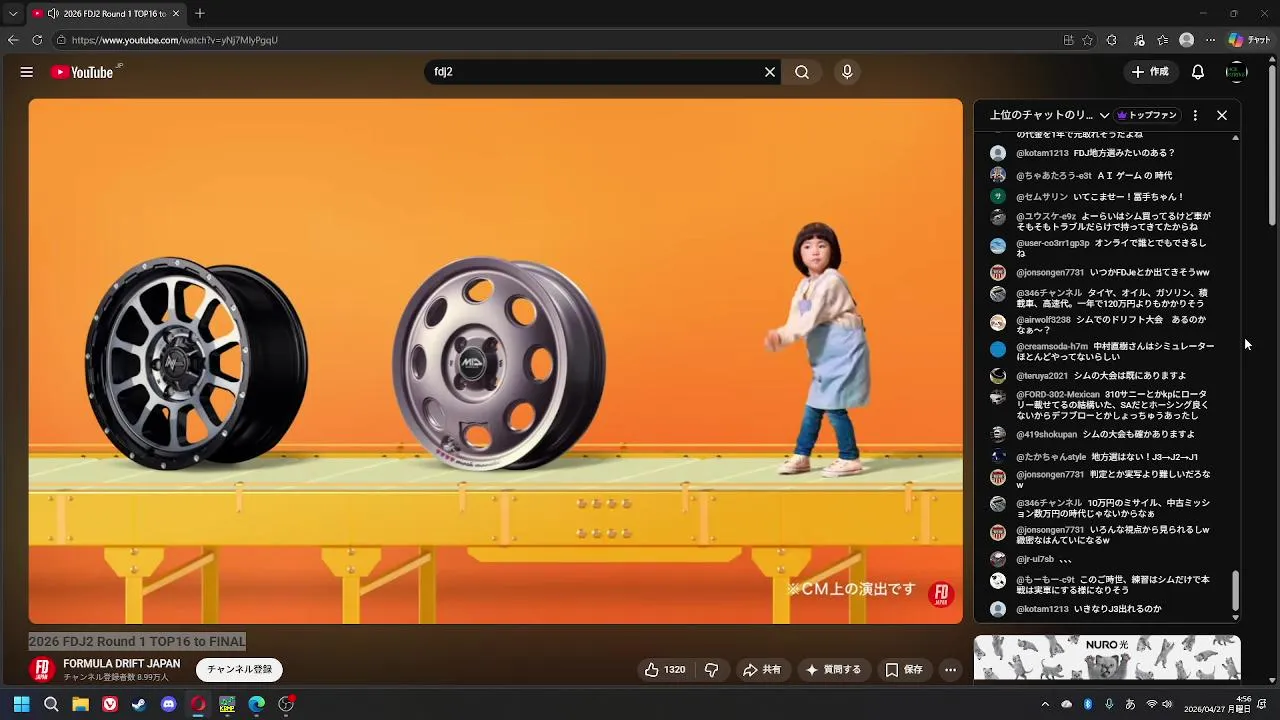1280x720 pixels.
Task: Clear the fdj2 search text
Action: 770,72
